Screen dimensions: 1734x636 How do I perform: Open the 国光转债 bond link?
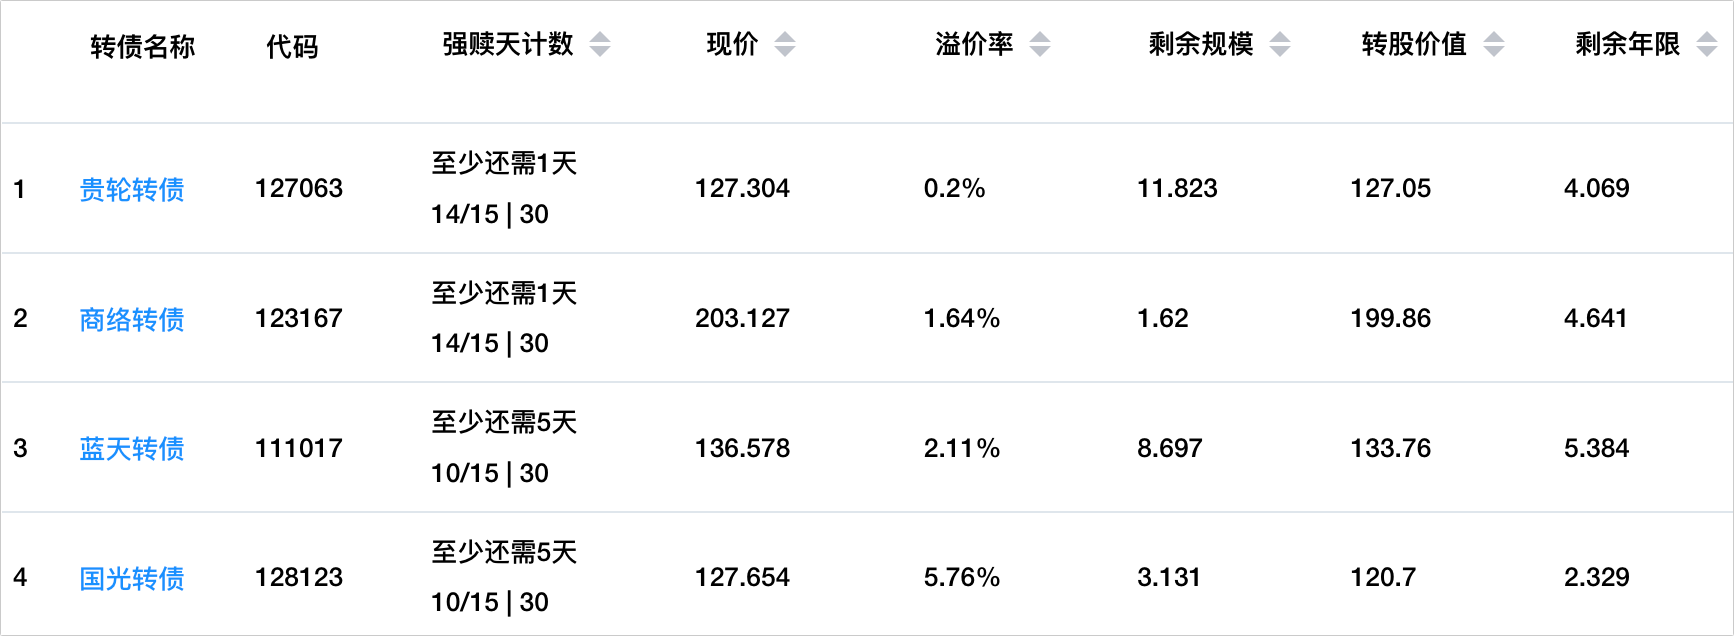tap(132, 578)
